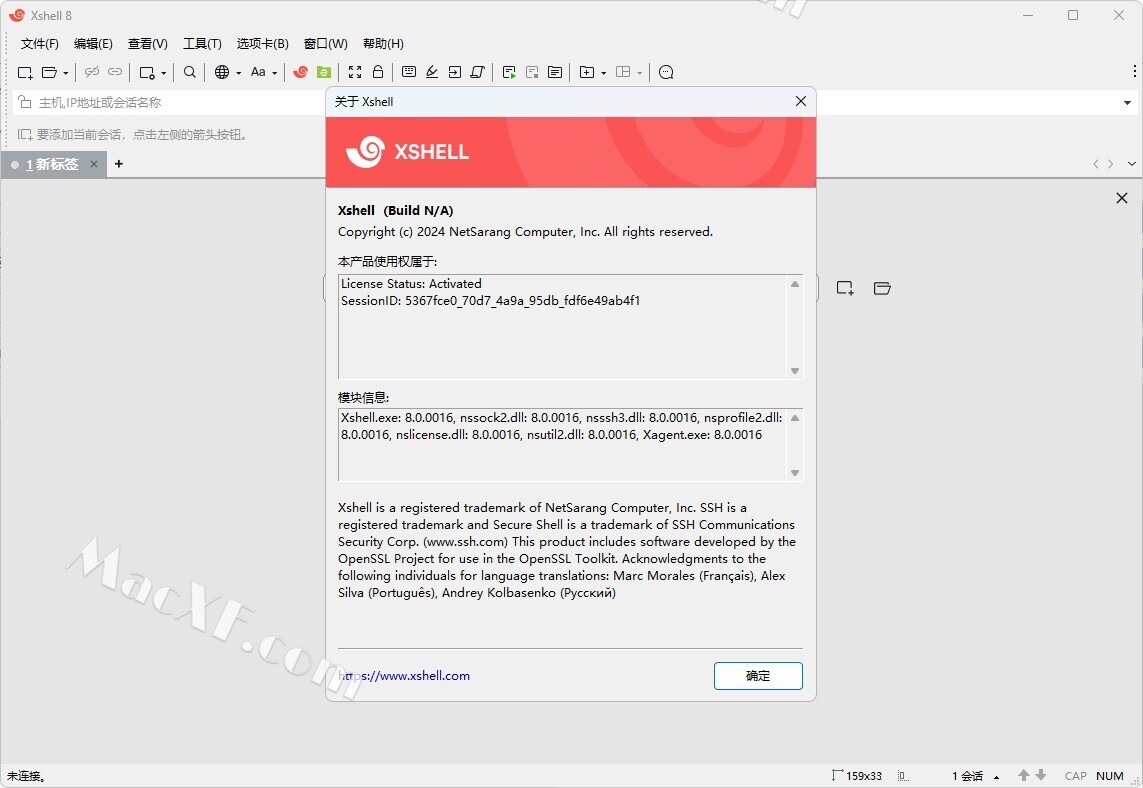This screenshot has height=788, width=1143.
Task: Open the 文件(F) menu
Action: 39,44
